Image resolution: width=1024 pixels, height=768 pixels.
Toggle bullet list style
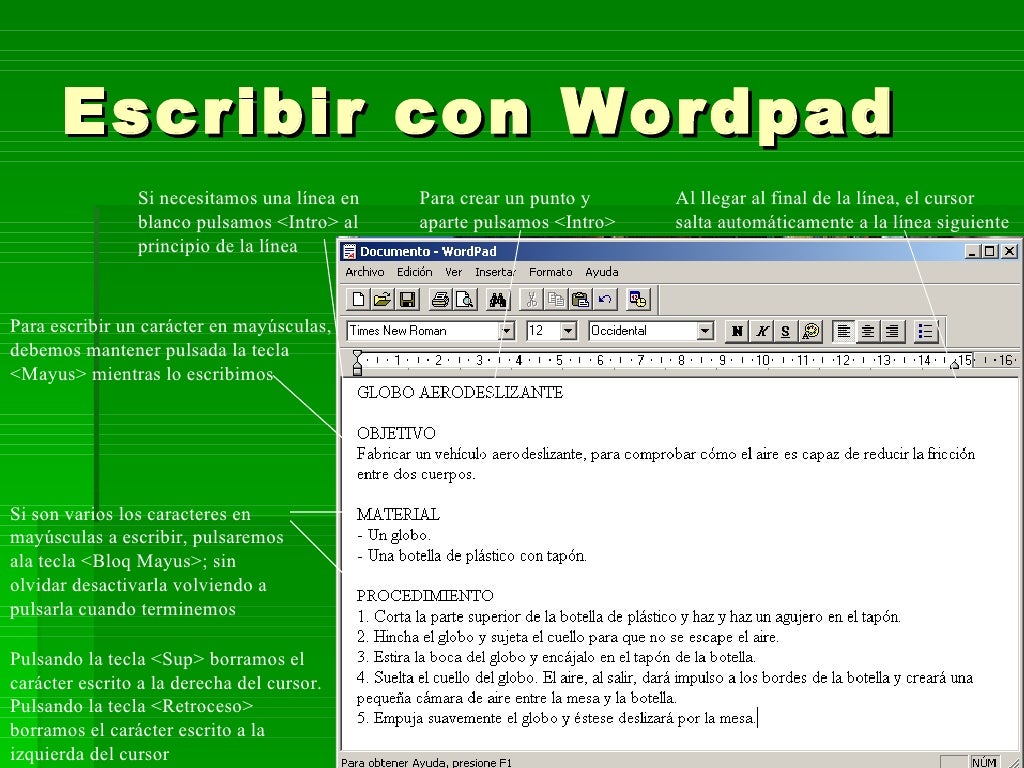(925, 331)
